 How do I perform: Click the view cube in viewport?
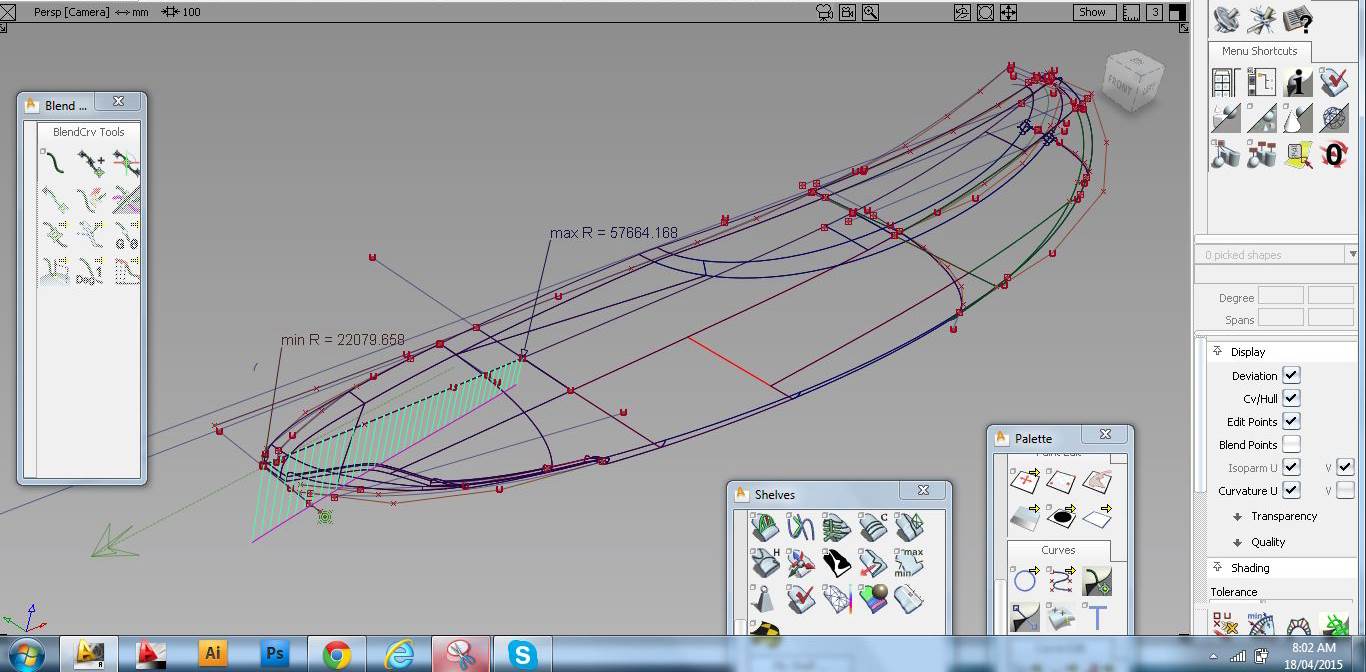(x=1133, y=82)
